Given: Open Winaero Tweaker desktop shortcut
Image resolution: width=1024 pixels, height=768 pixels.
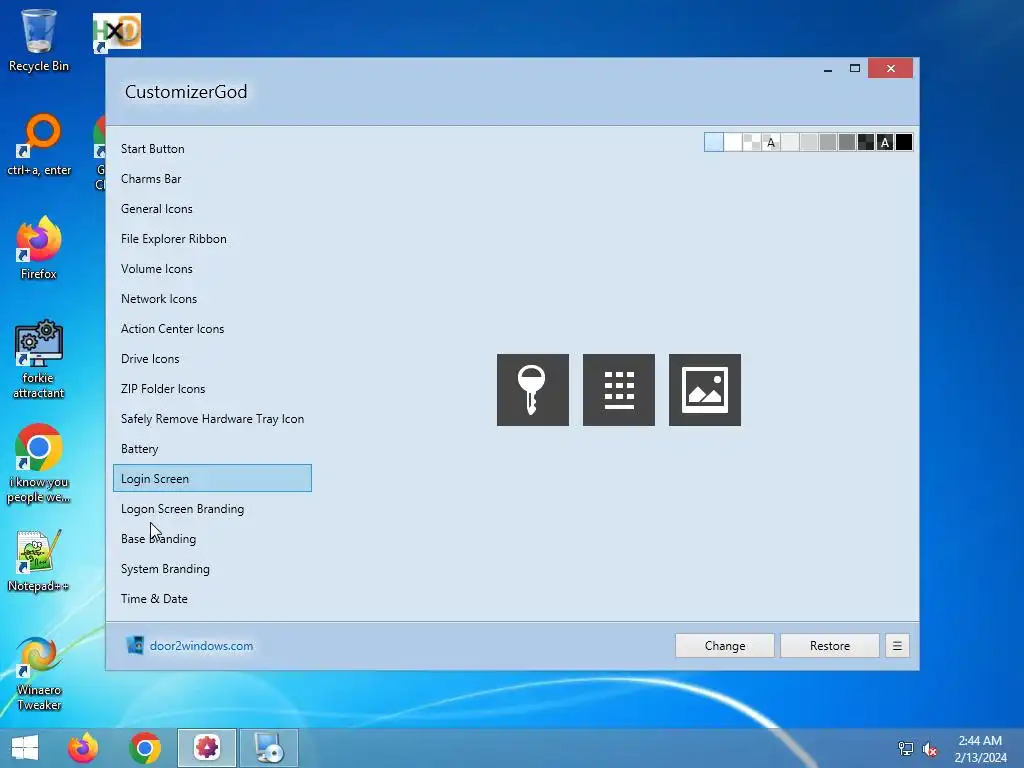Looking at the screenshot, I should (x=39, y=673).
